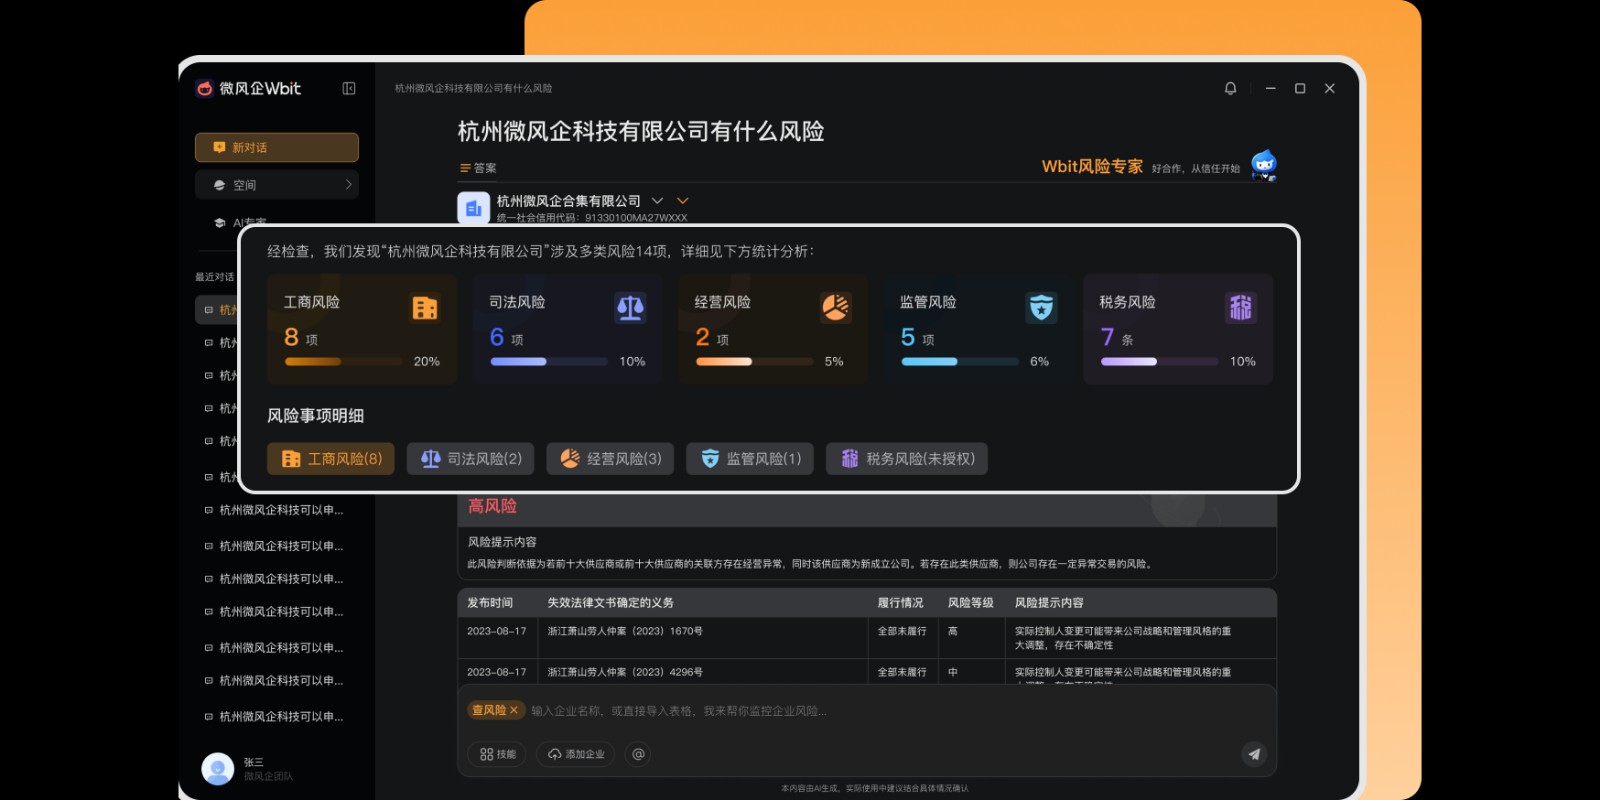
Task: Show the 监管风险(1) tab
Action: [750, 459]
